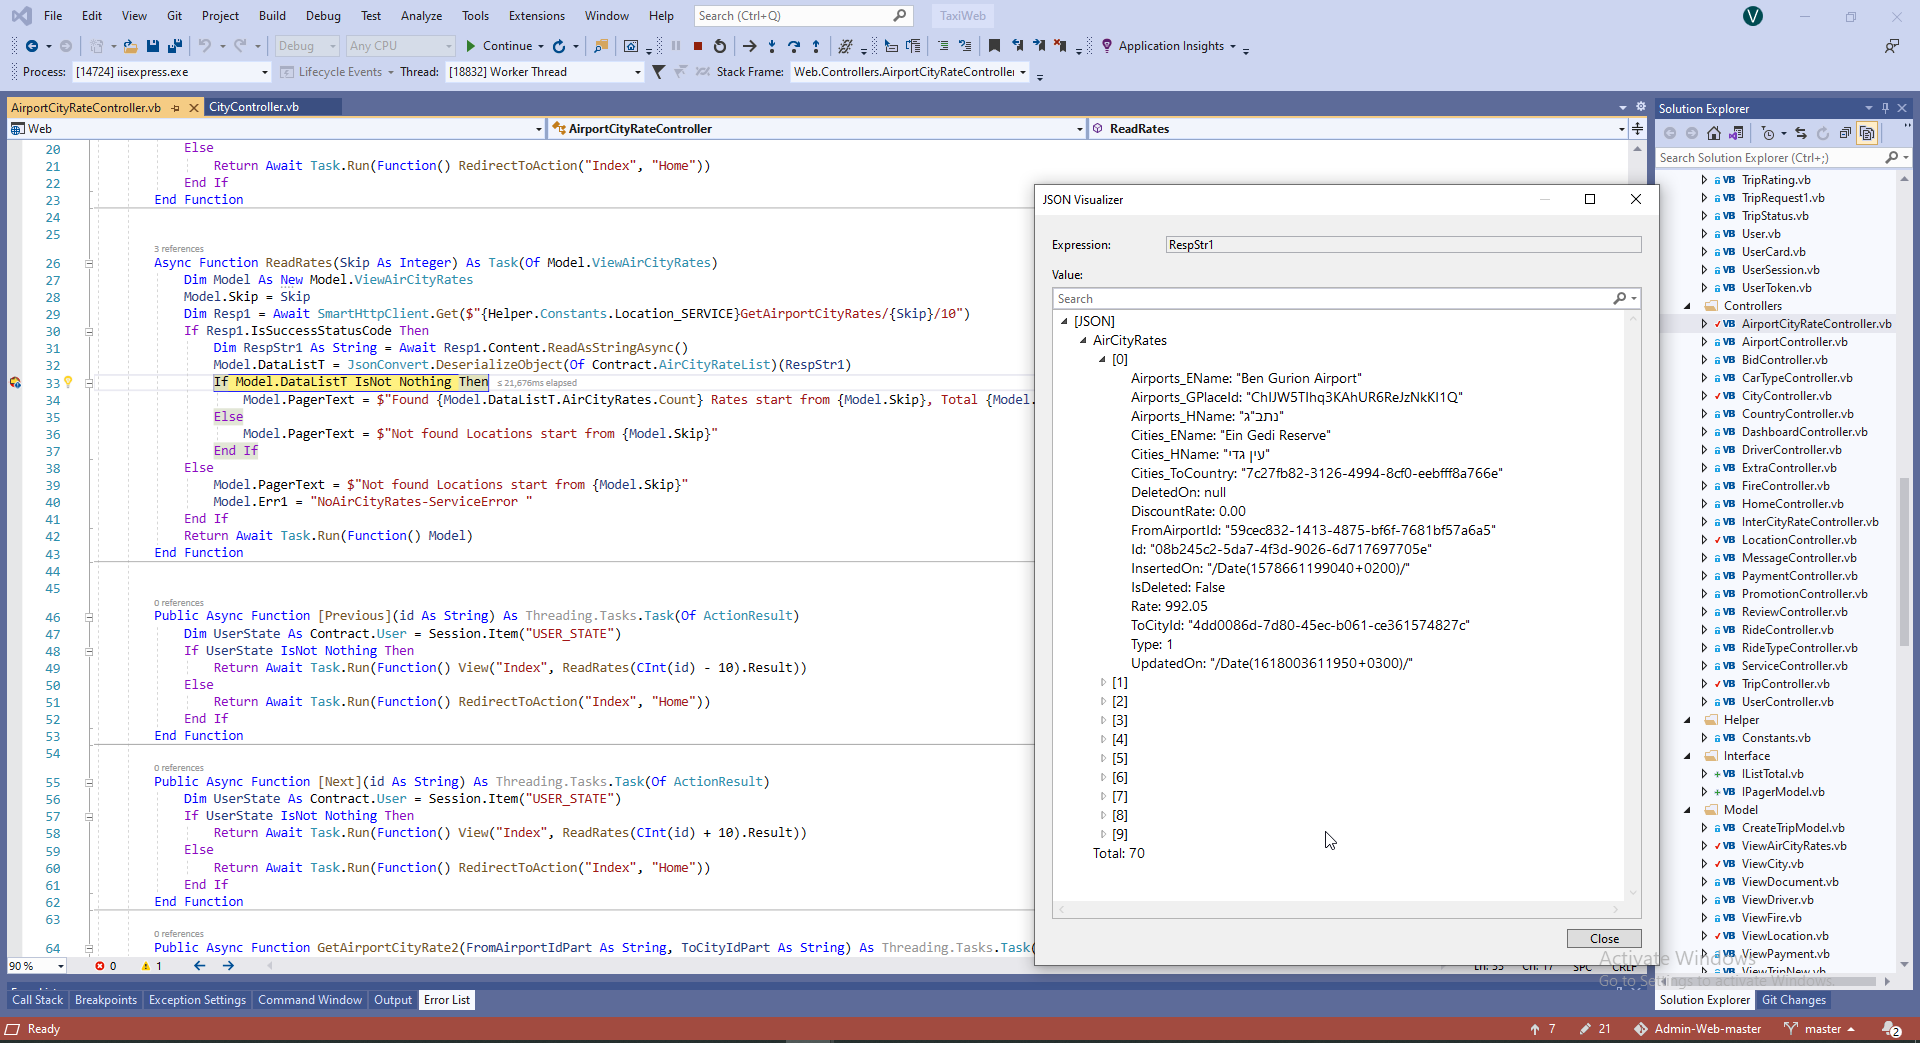The image size is (1920, 1043).
Task: Stop debugging with the red square icon
Action: (698, 46)
